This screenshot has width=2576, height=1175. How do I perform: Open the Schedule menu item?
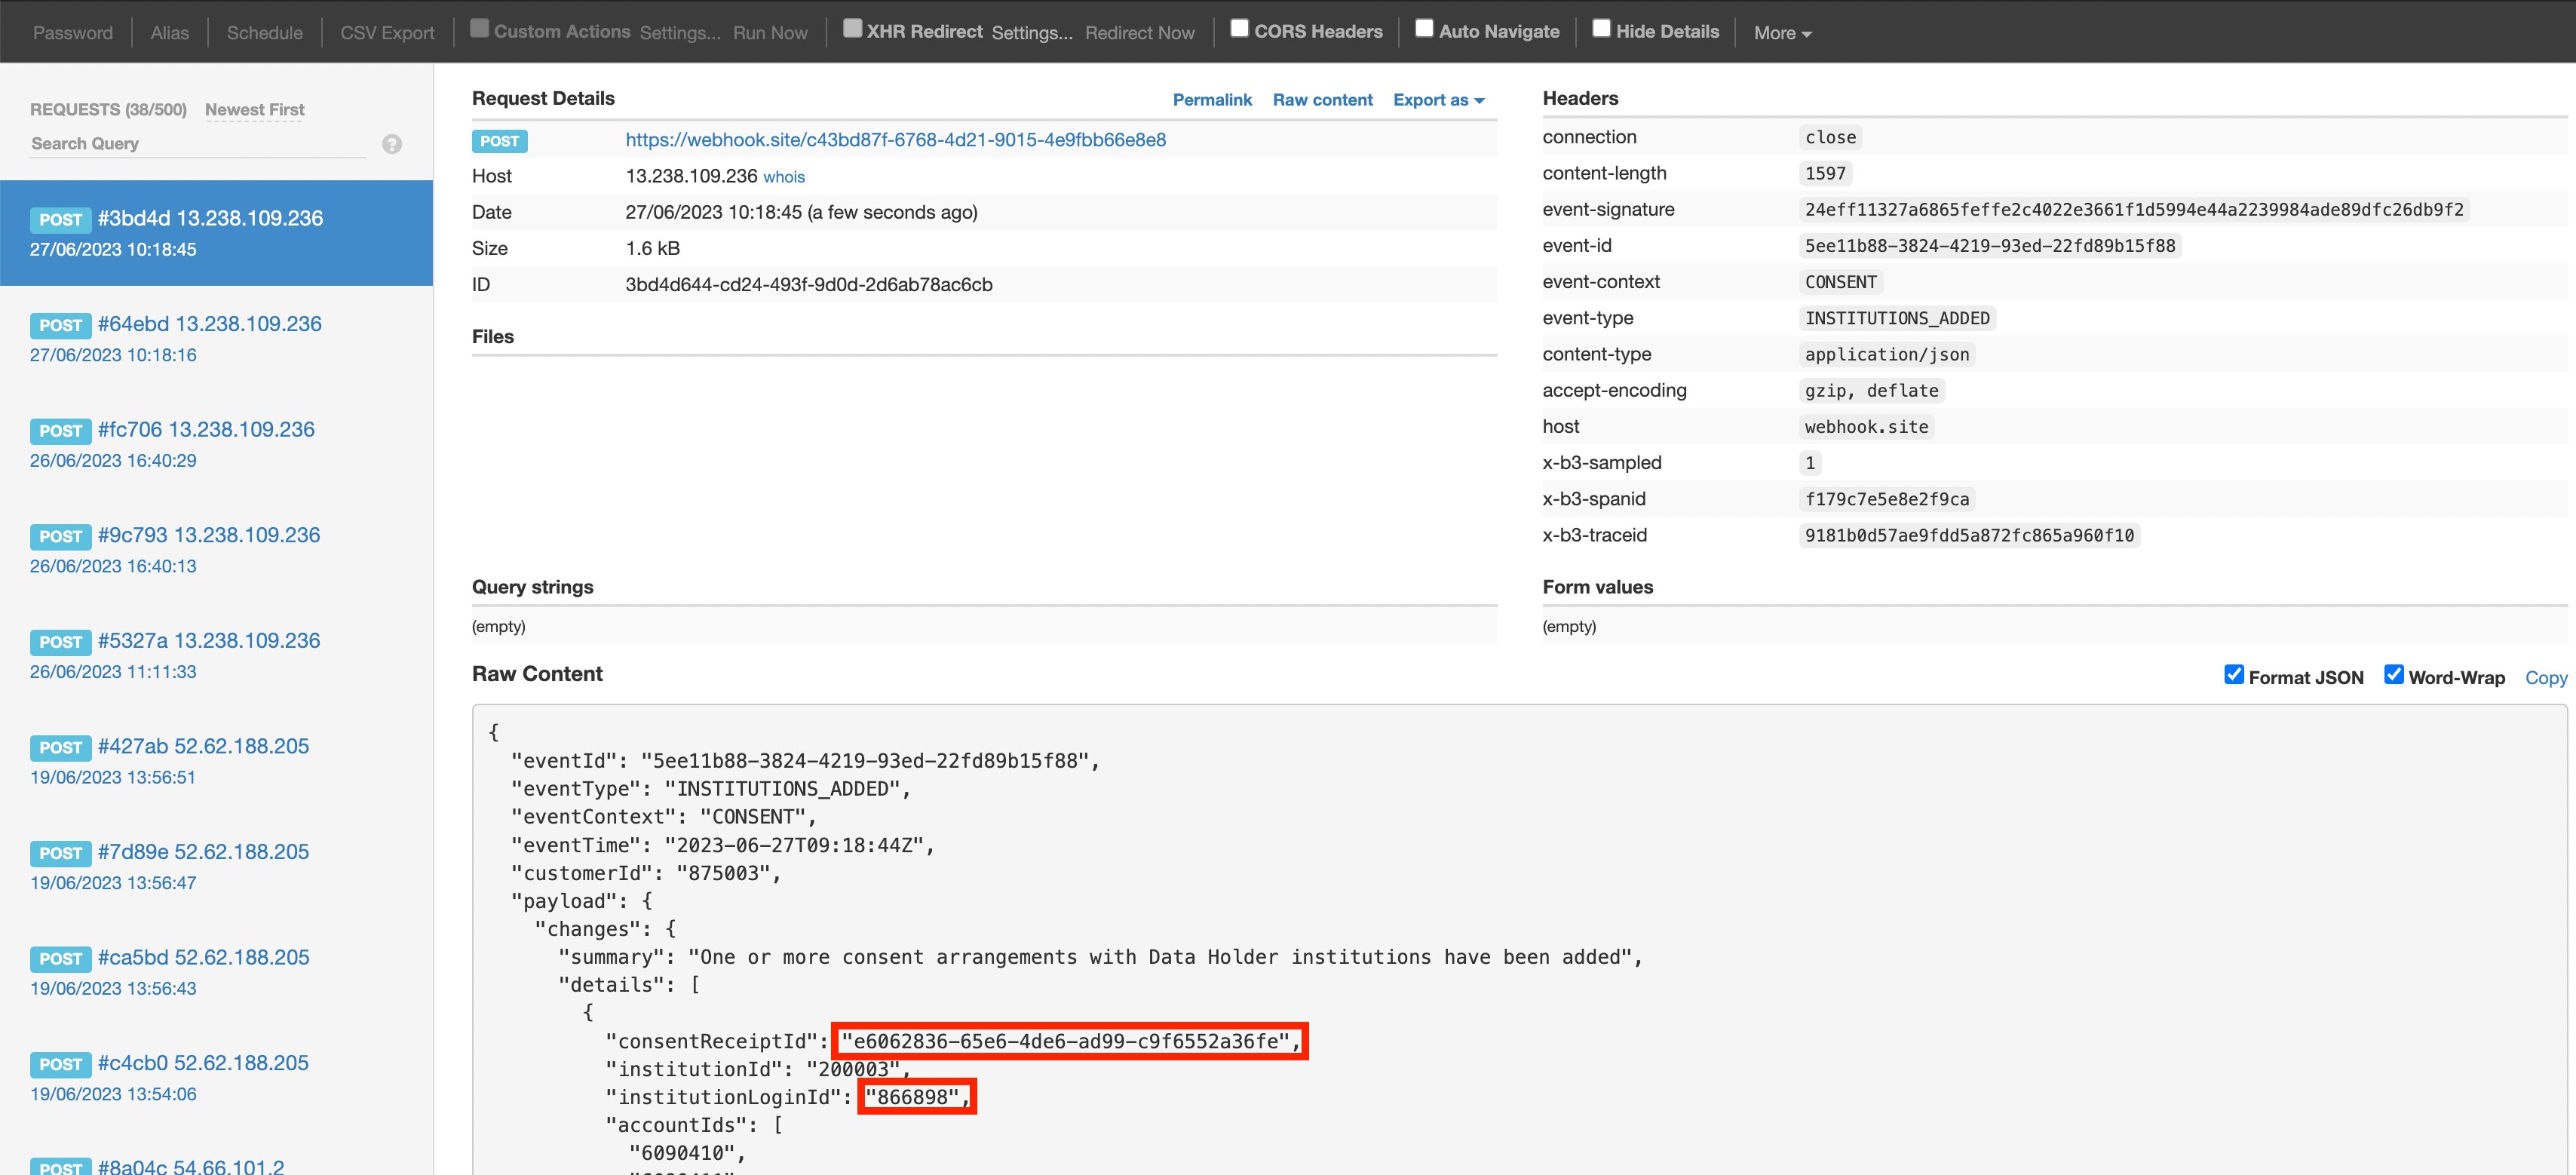(264, 33)
